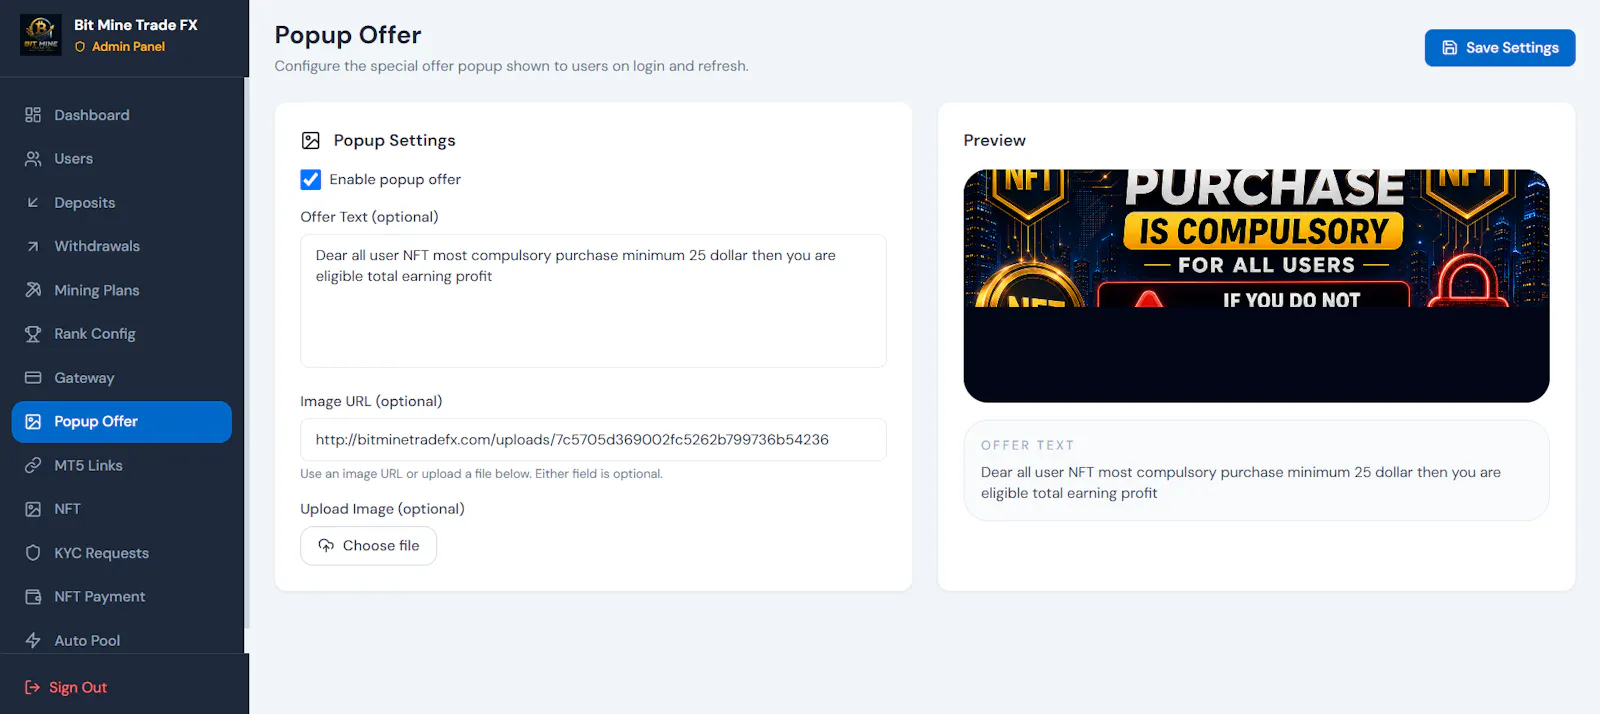Click the NFT Payment wallet icon

point(33,597)
